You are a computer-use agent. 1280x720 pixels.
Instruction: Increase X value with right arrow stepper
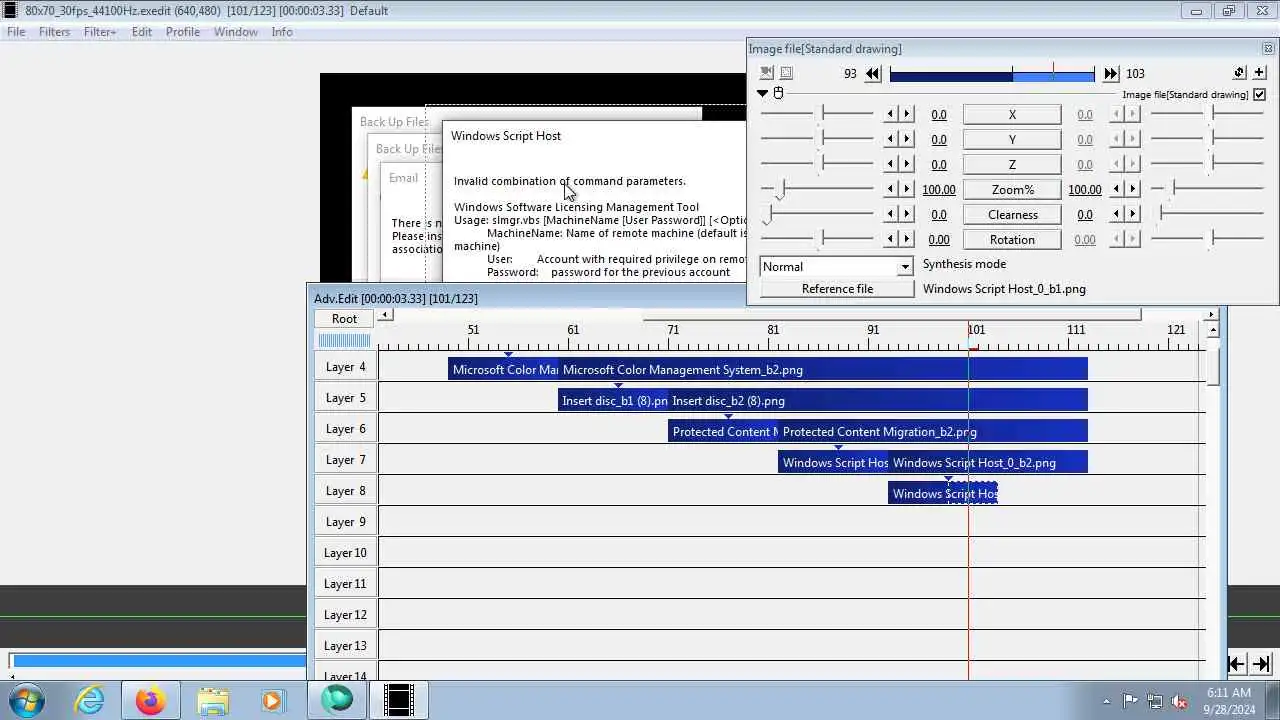pyautogui.click(x=907, y=114)
